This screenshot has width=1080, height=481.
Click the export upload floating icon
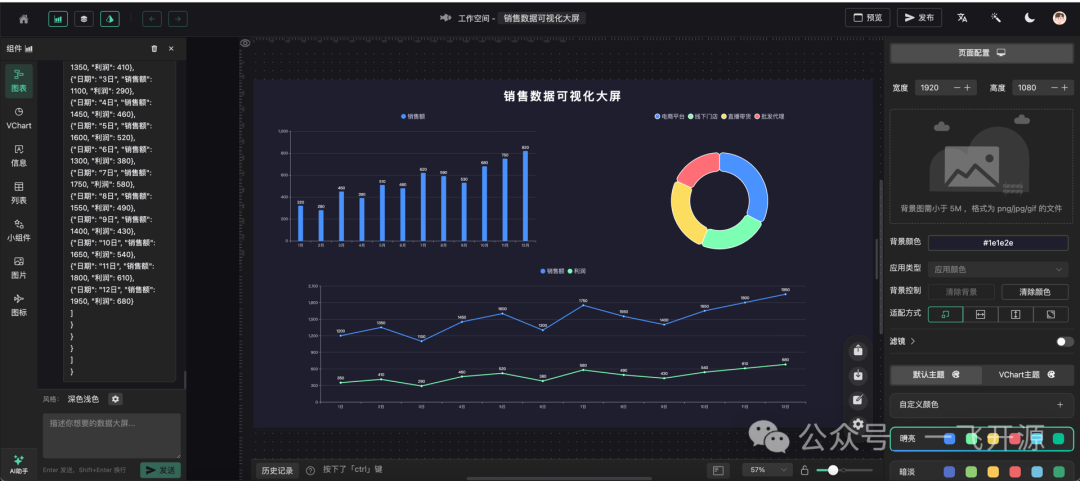[858, 350]
